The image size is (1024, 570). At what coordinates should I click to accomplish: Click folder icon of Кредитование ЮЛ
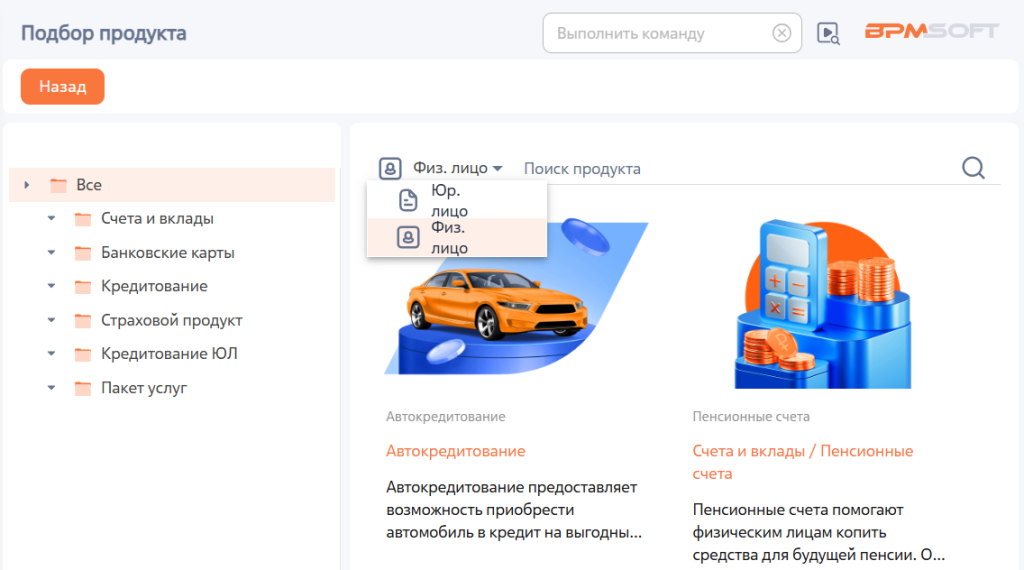tap(83, 355)
